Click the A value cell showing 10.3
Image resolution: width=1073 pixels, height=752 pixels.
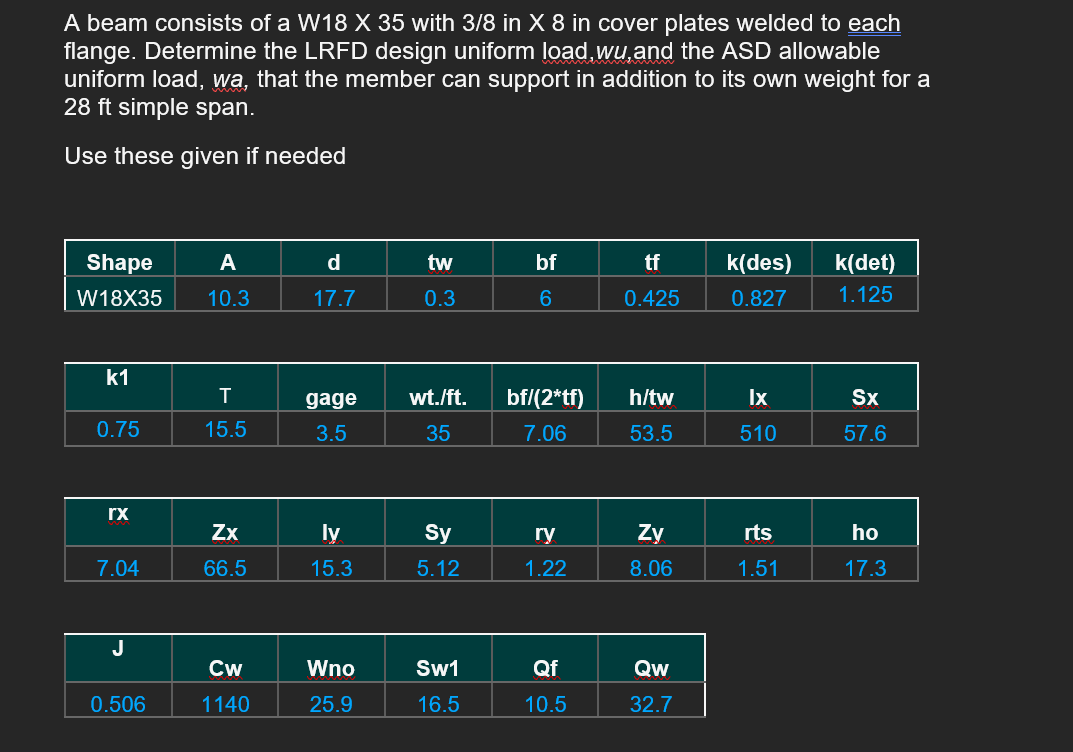click(227, 294)
